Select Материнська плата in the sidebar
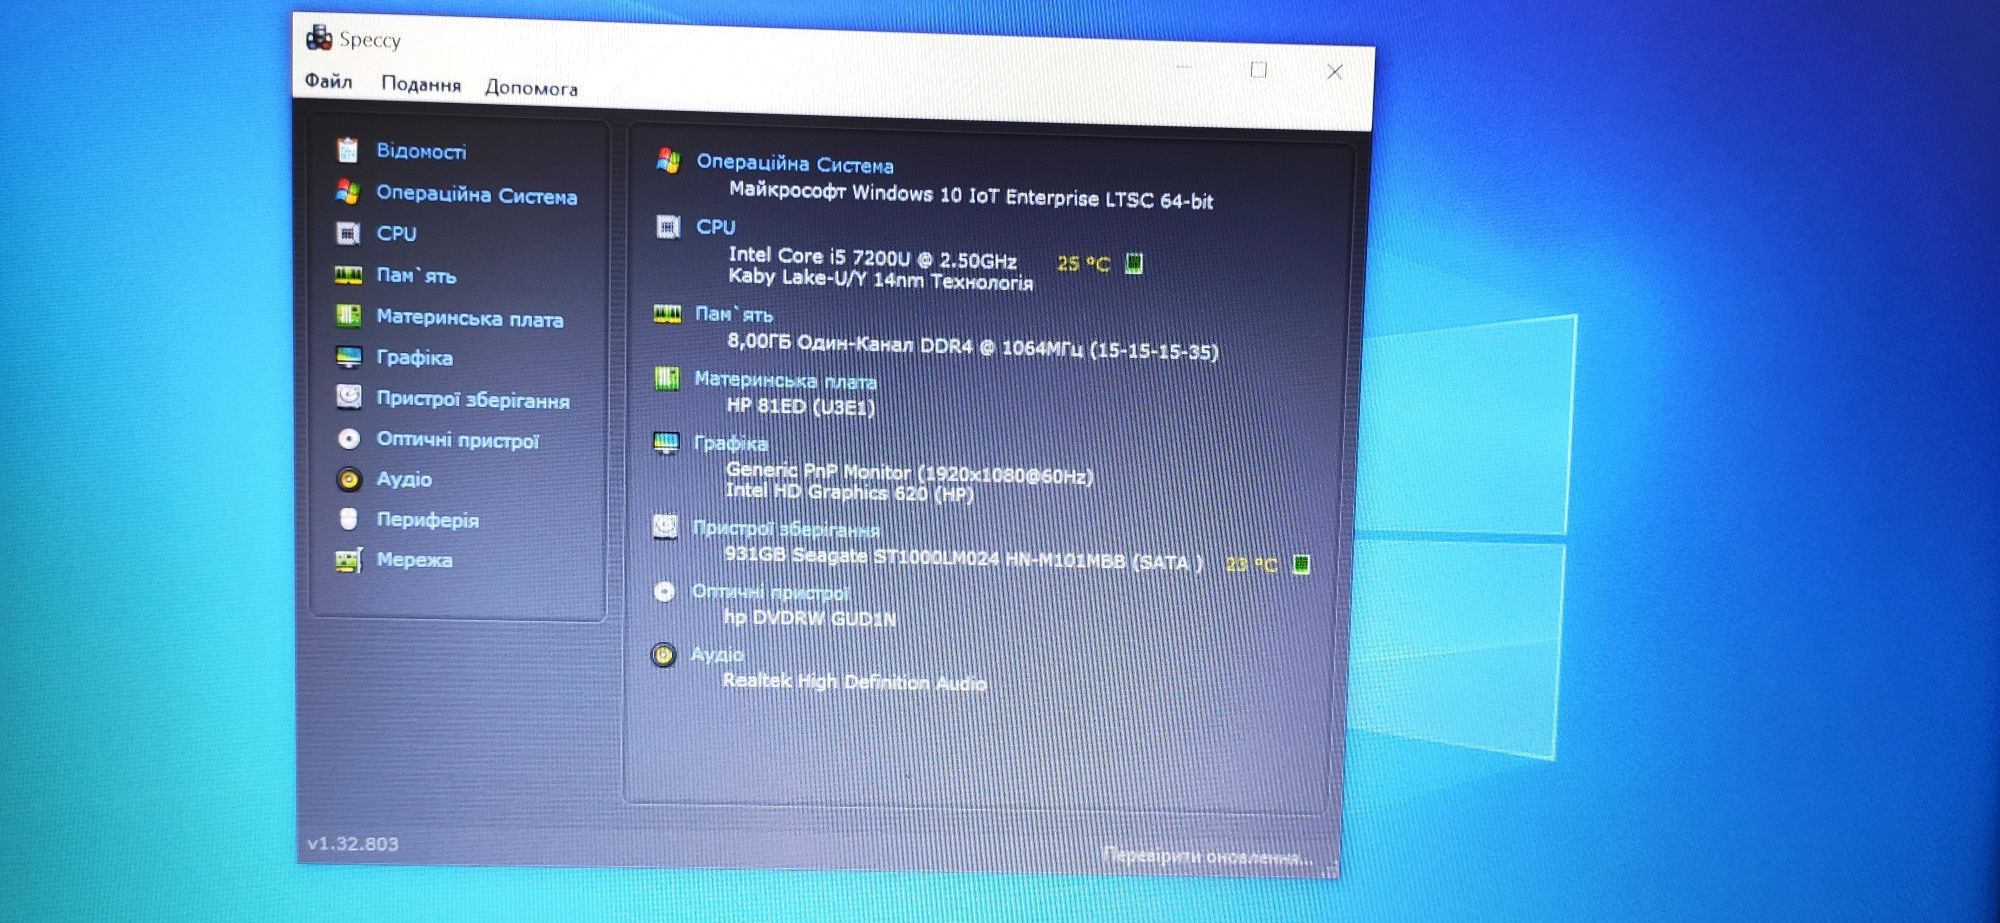Image resolution: width=2000 pixels, height=923 pixels. point(469,319)
